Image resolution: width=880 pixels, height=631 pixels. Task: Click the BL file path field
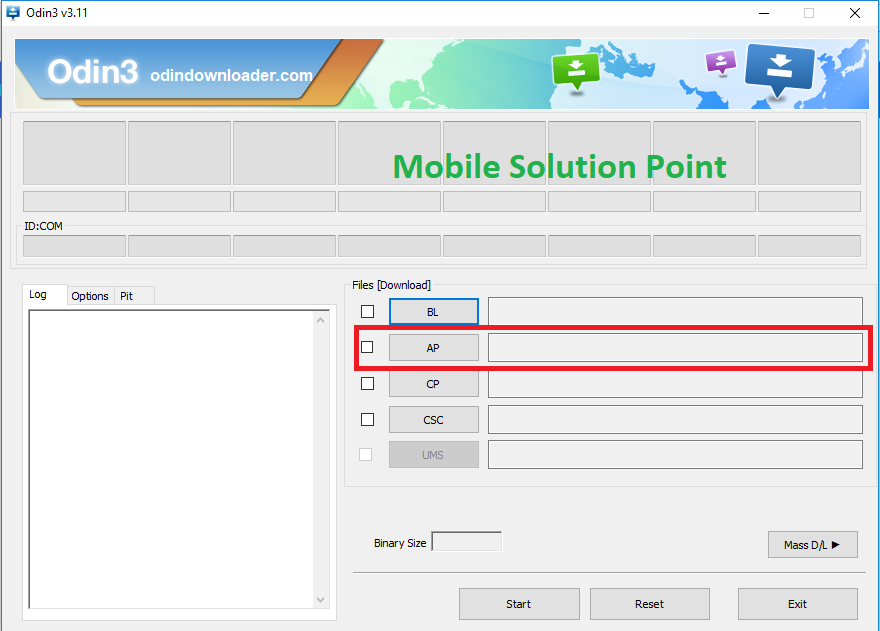pyautogui.click(x=675, y=311)
